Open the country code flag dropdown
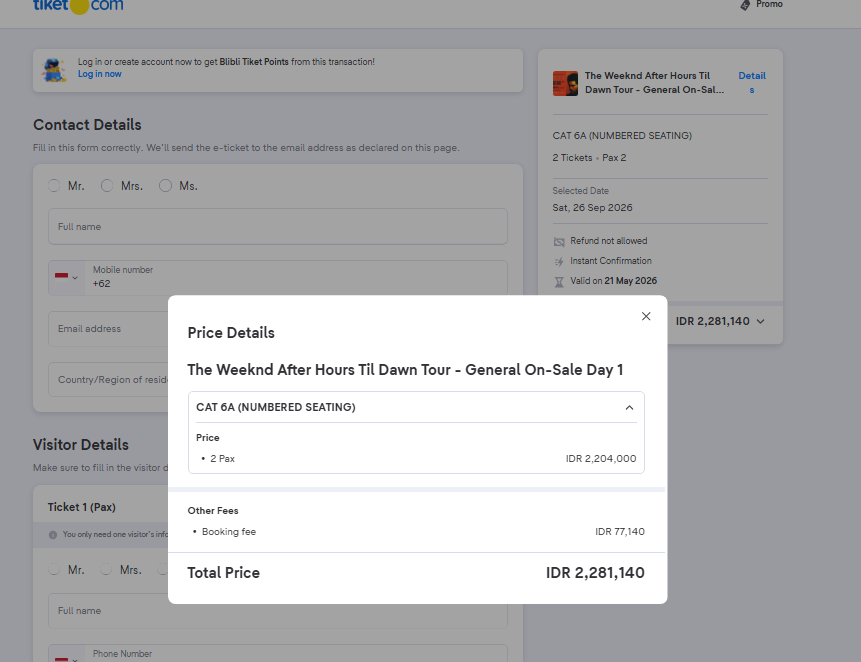The width and height of the screenshot is (861, 662). 66,278
